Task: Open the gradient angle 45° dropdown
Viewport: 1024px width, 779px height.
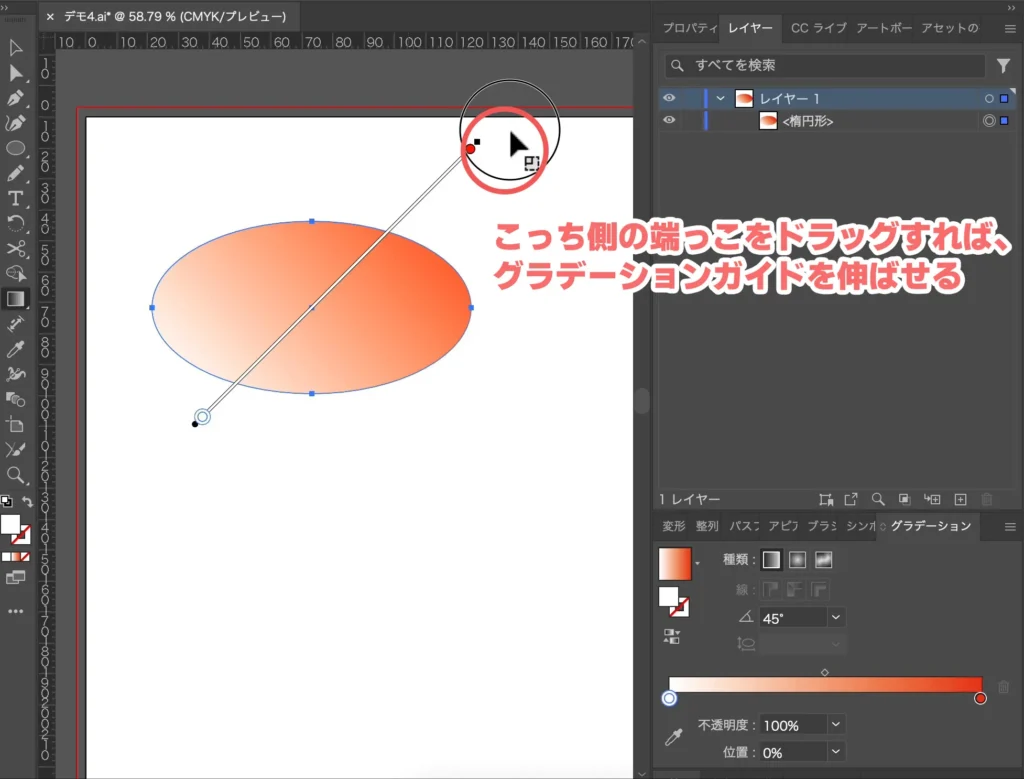Action: [x=835, y=617]
